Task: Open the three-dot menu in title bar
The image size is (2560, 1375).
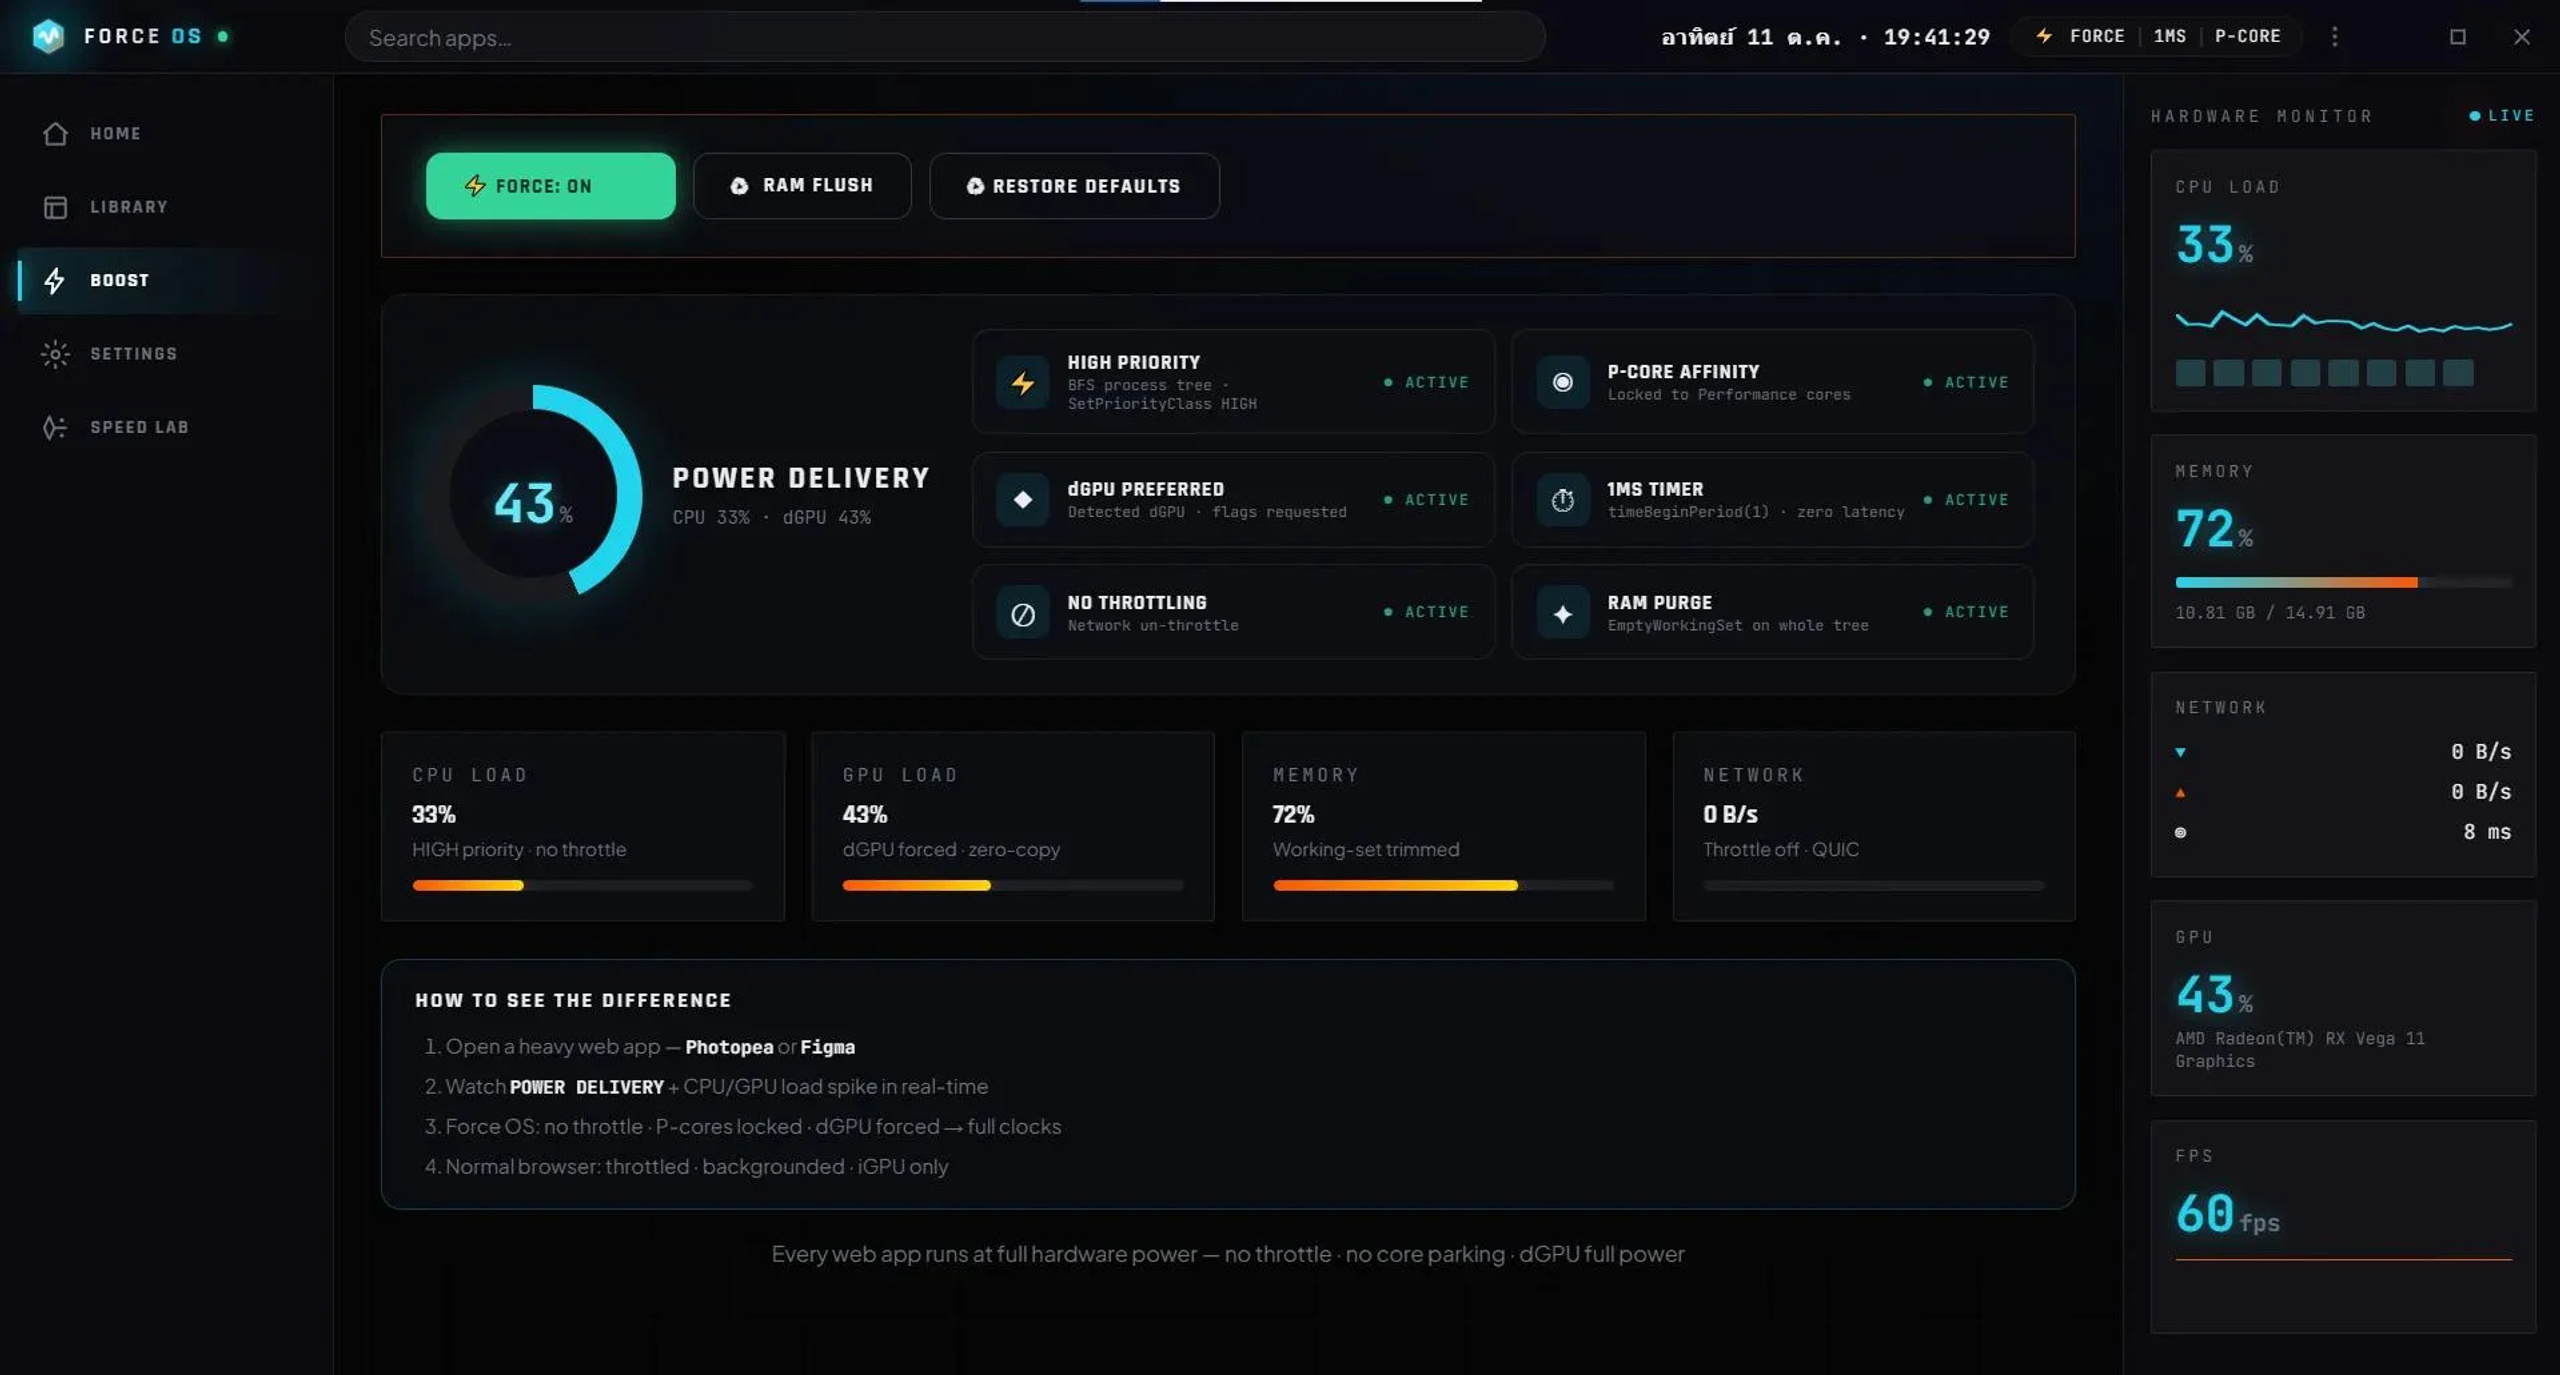Action: click(2335, 37)
